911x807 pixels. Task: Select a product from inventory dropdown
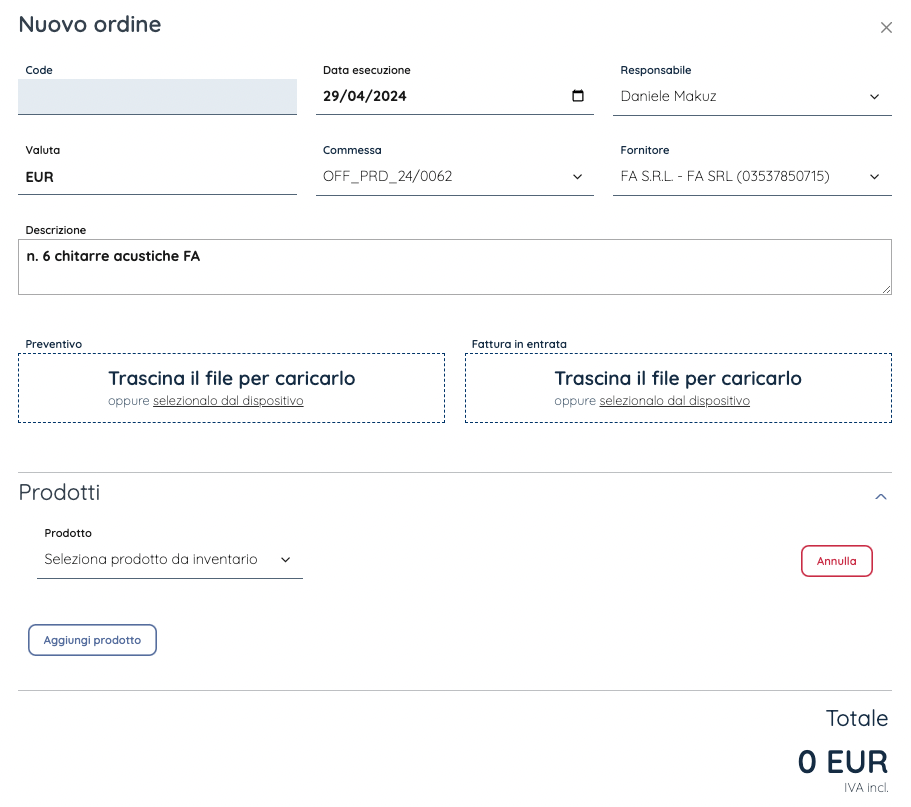point(169,560)
